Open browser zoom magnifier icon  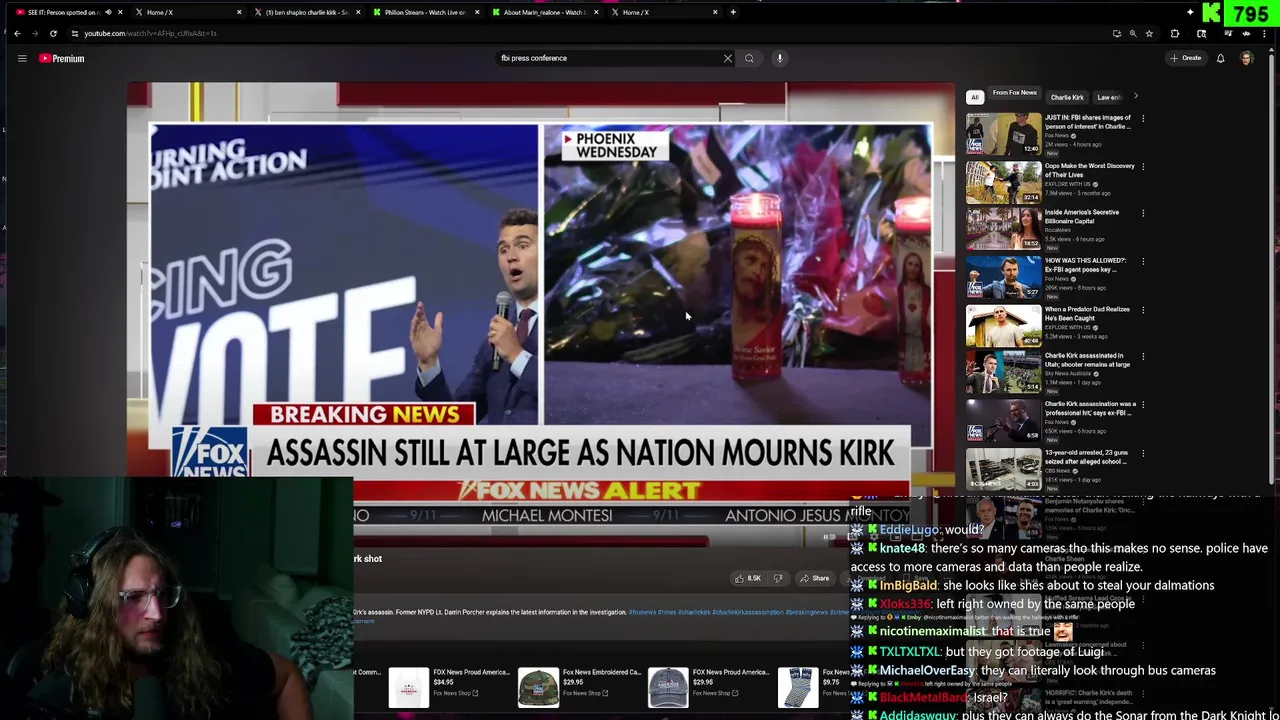(x=1133, y=33)
